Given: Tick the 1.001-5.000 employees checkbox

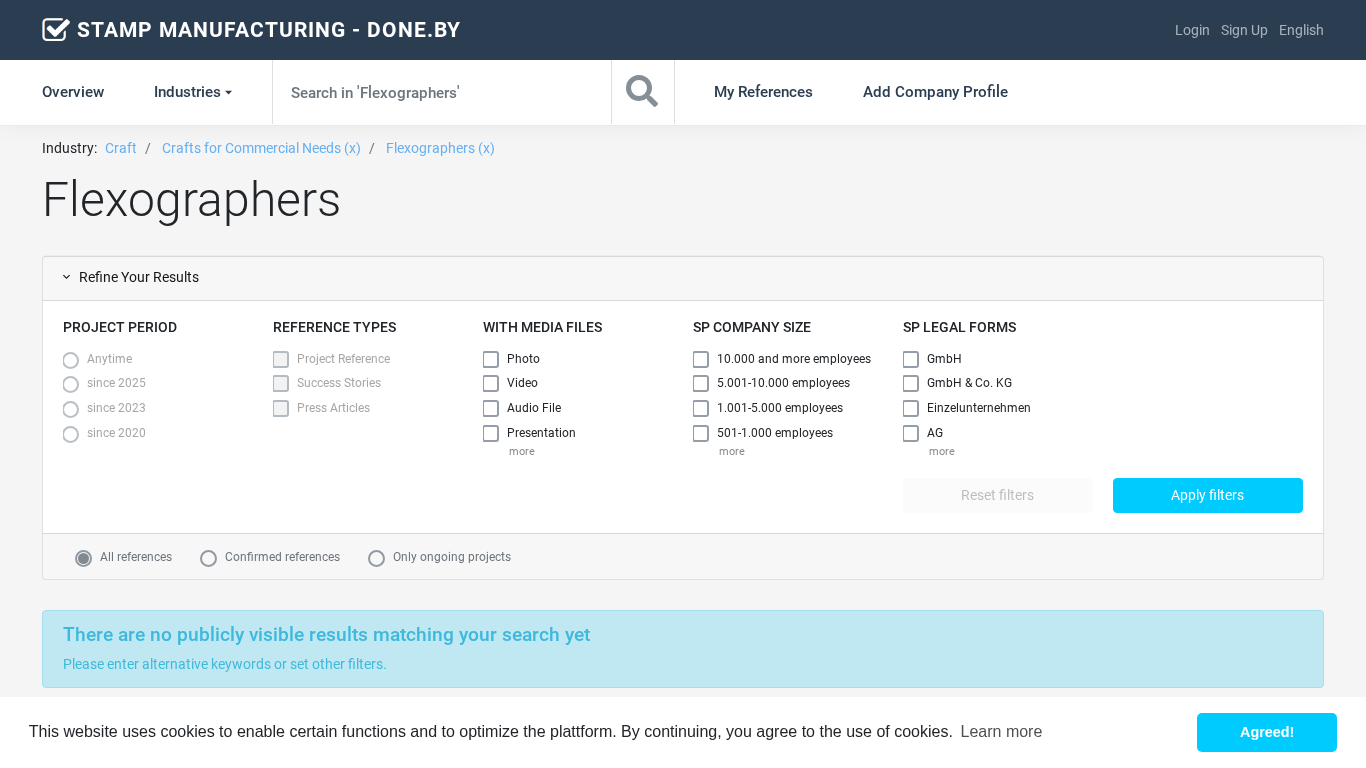Looking at the screenshot, I should point(701,409).
